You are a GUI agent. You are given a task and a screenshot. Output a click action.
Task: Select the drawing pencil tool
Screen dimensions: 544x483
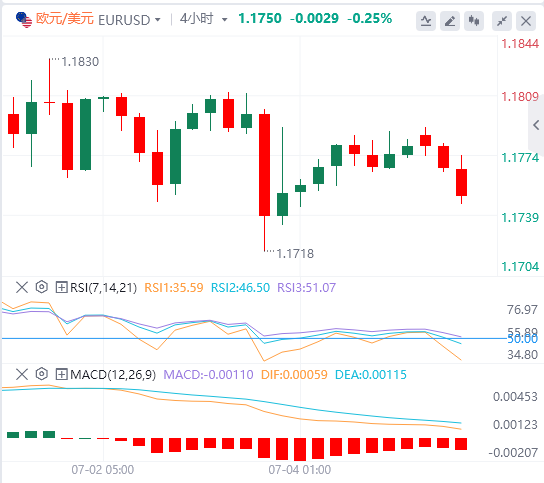coord(450,21)
